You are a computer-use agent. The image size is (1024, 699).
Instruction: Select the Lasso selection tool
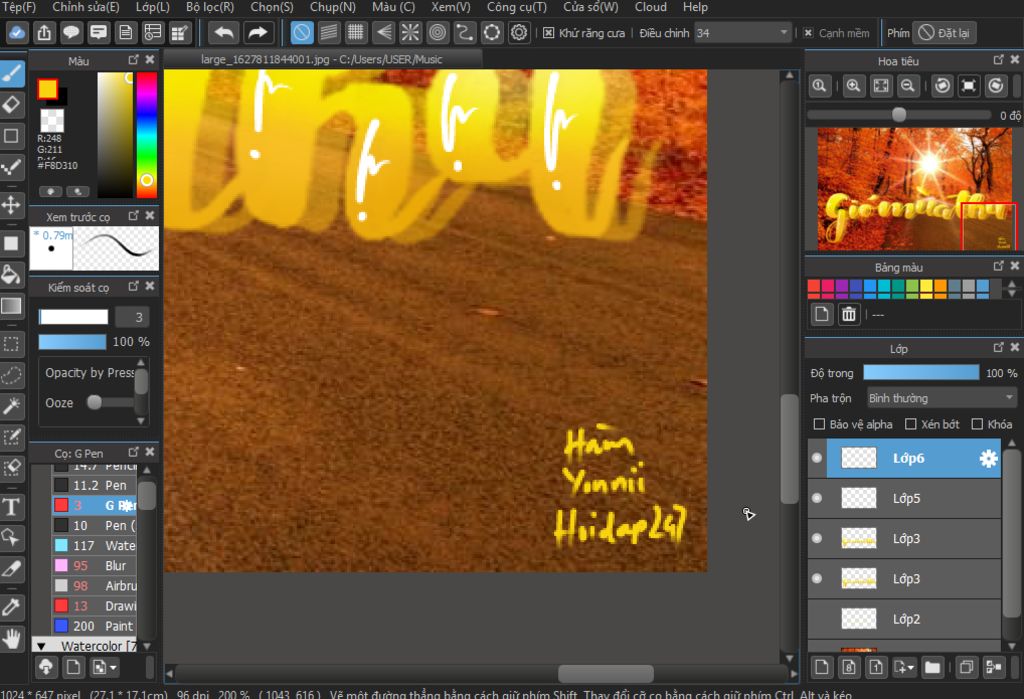click(x=12, y=375)
